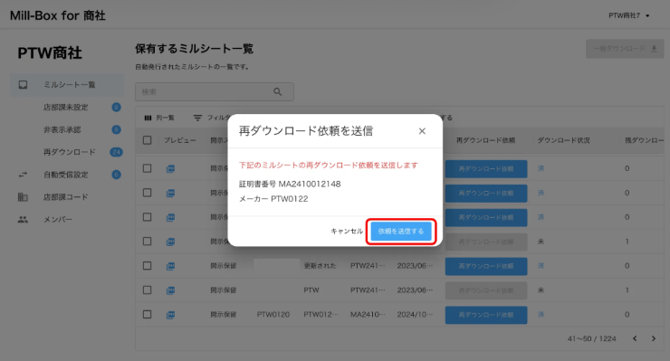Open ミルシート一覧 in the sidebar
The height and width of the screenshot is (361, 670).
pos(67,85)
